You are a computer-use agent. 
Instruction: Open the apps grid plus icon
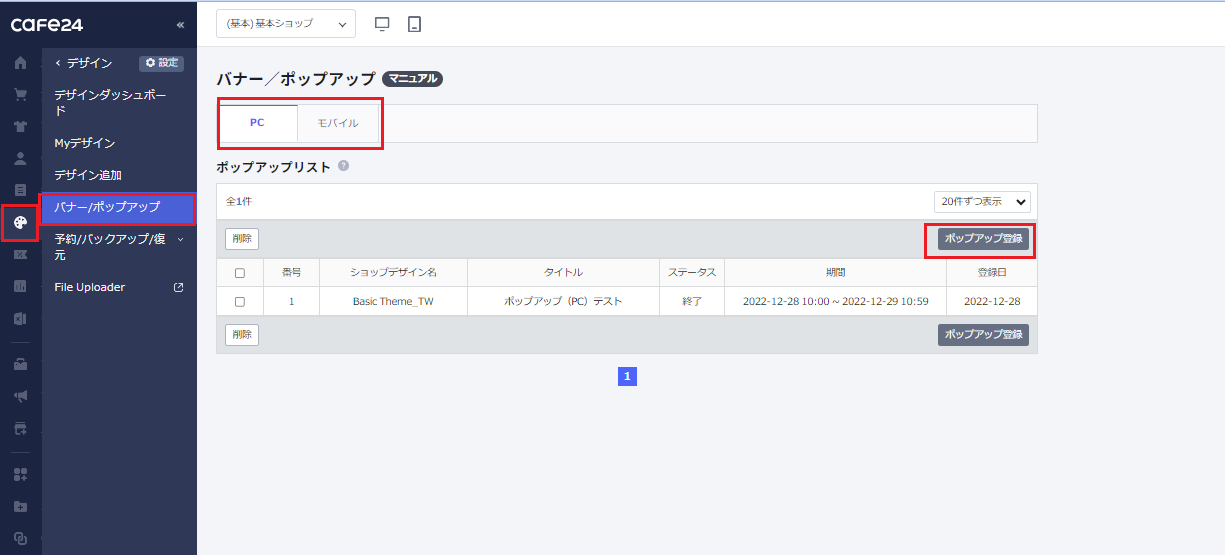click(20, 474)
